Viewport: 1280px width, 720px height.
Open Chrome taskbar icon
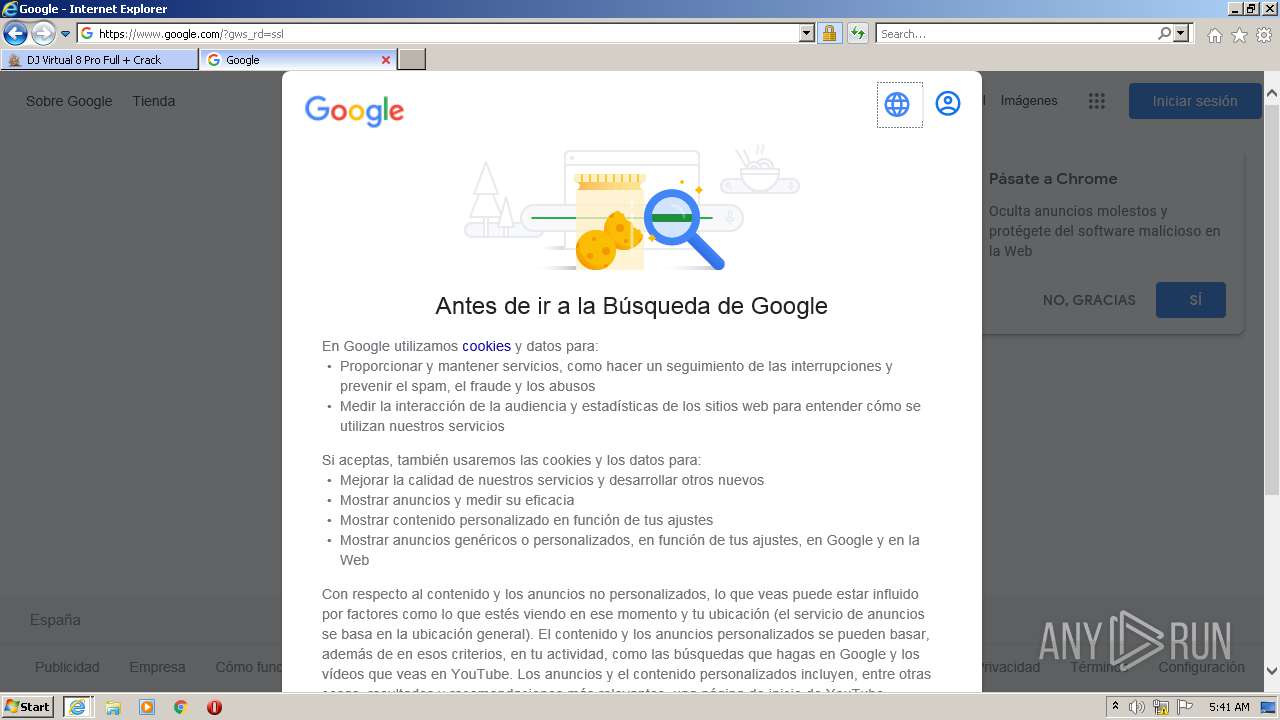coord(180,707)
